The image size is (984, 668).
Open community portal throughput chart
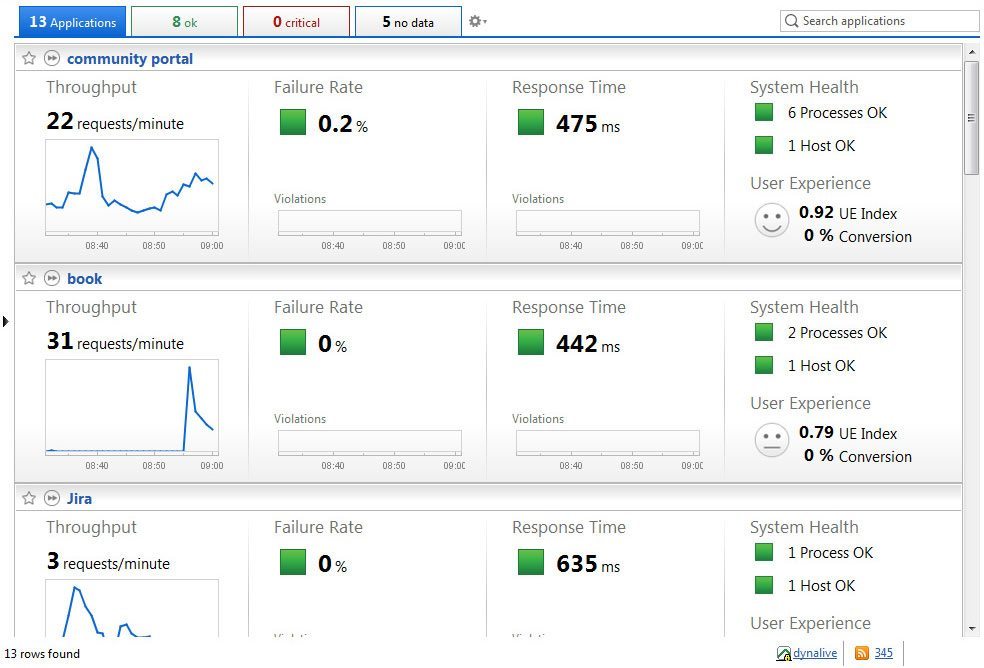tap(132, 187)
